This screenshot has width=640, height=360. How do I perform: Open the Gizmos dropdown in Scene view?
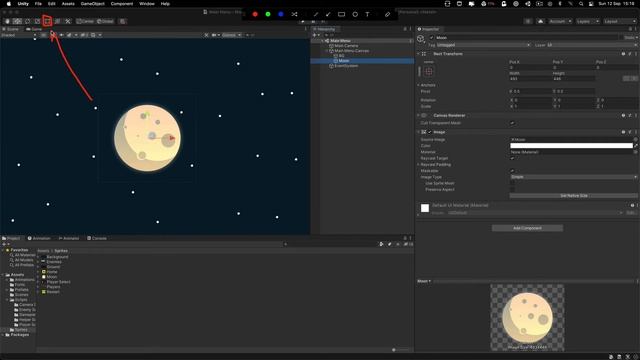(x=231, y=35)
